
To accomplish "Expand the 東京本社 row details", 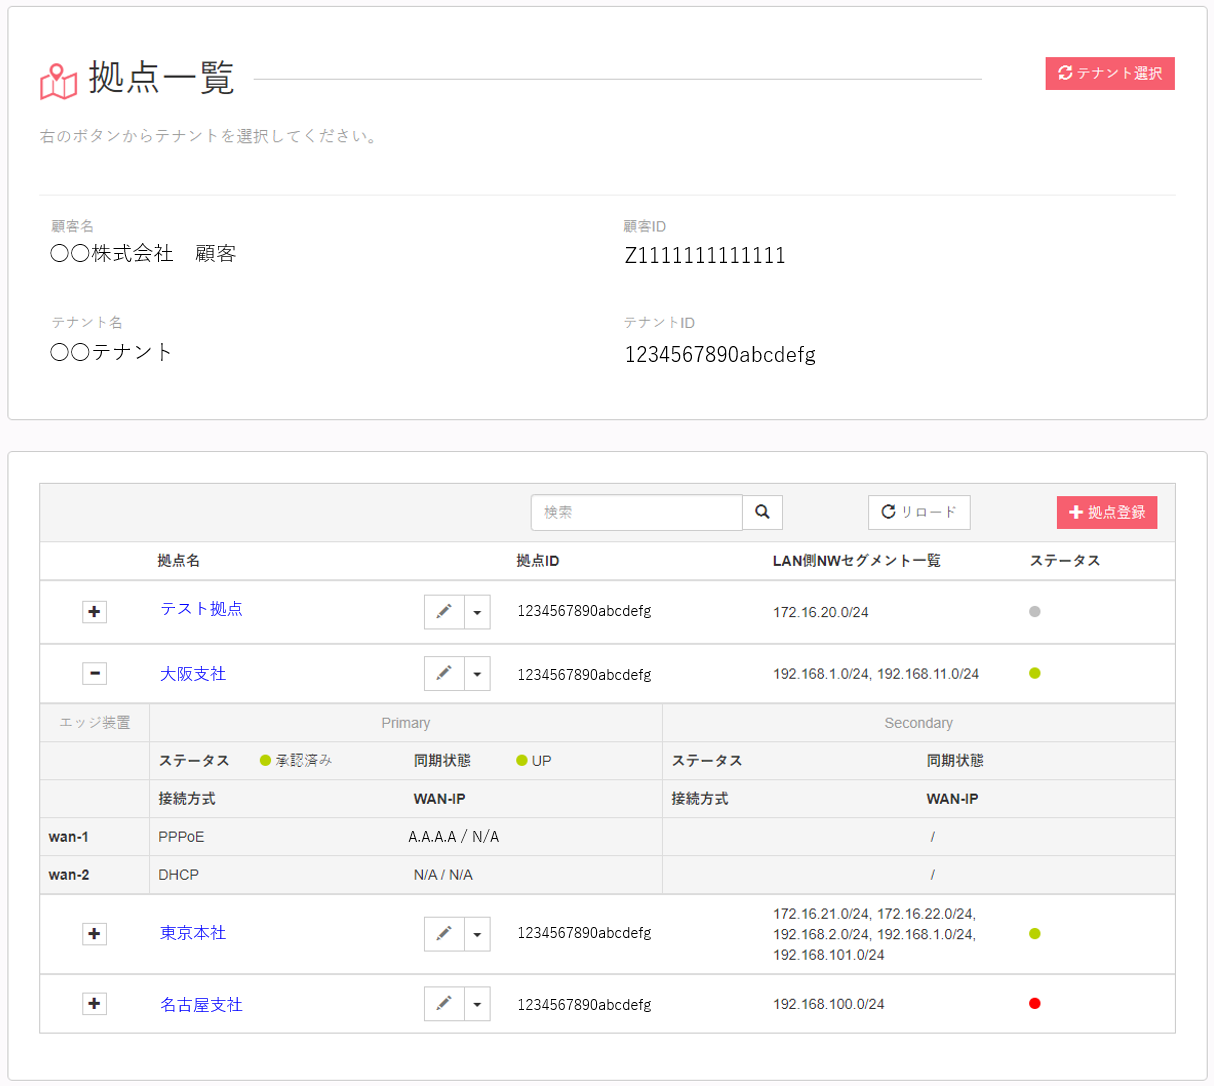I will tap(94, 934).
